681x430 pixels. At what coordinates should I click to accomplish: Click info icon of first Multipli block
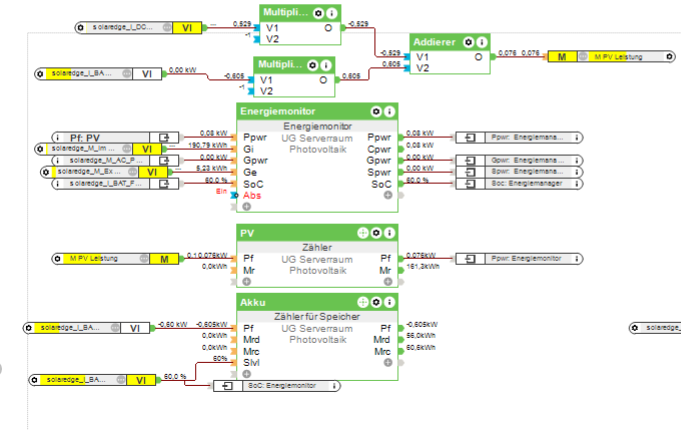tap(331, 13)
